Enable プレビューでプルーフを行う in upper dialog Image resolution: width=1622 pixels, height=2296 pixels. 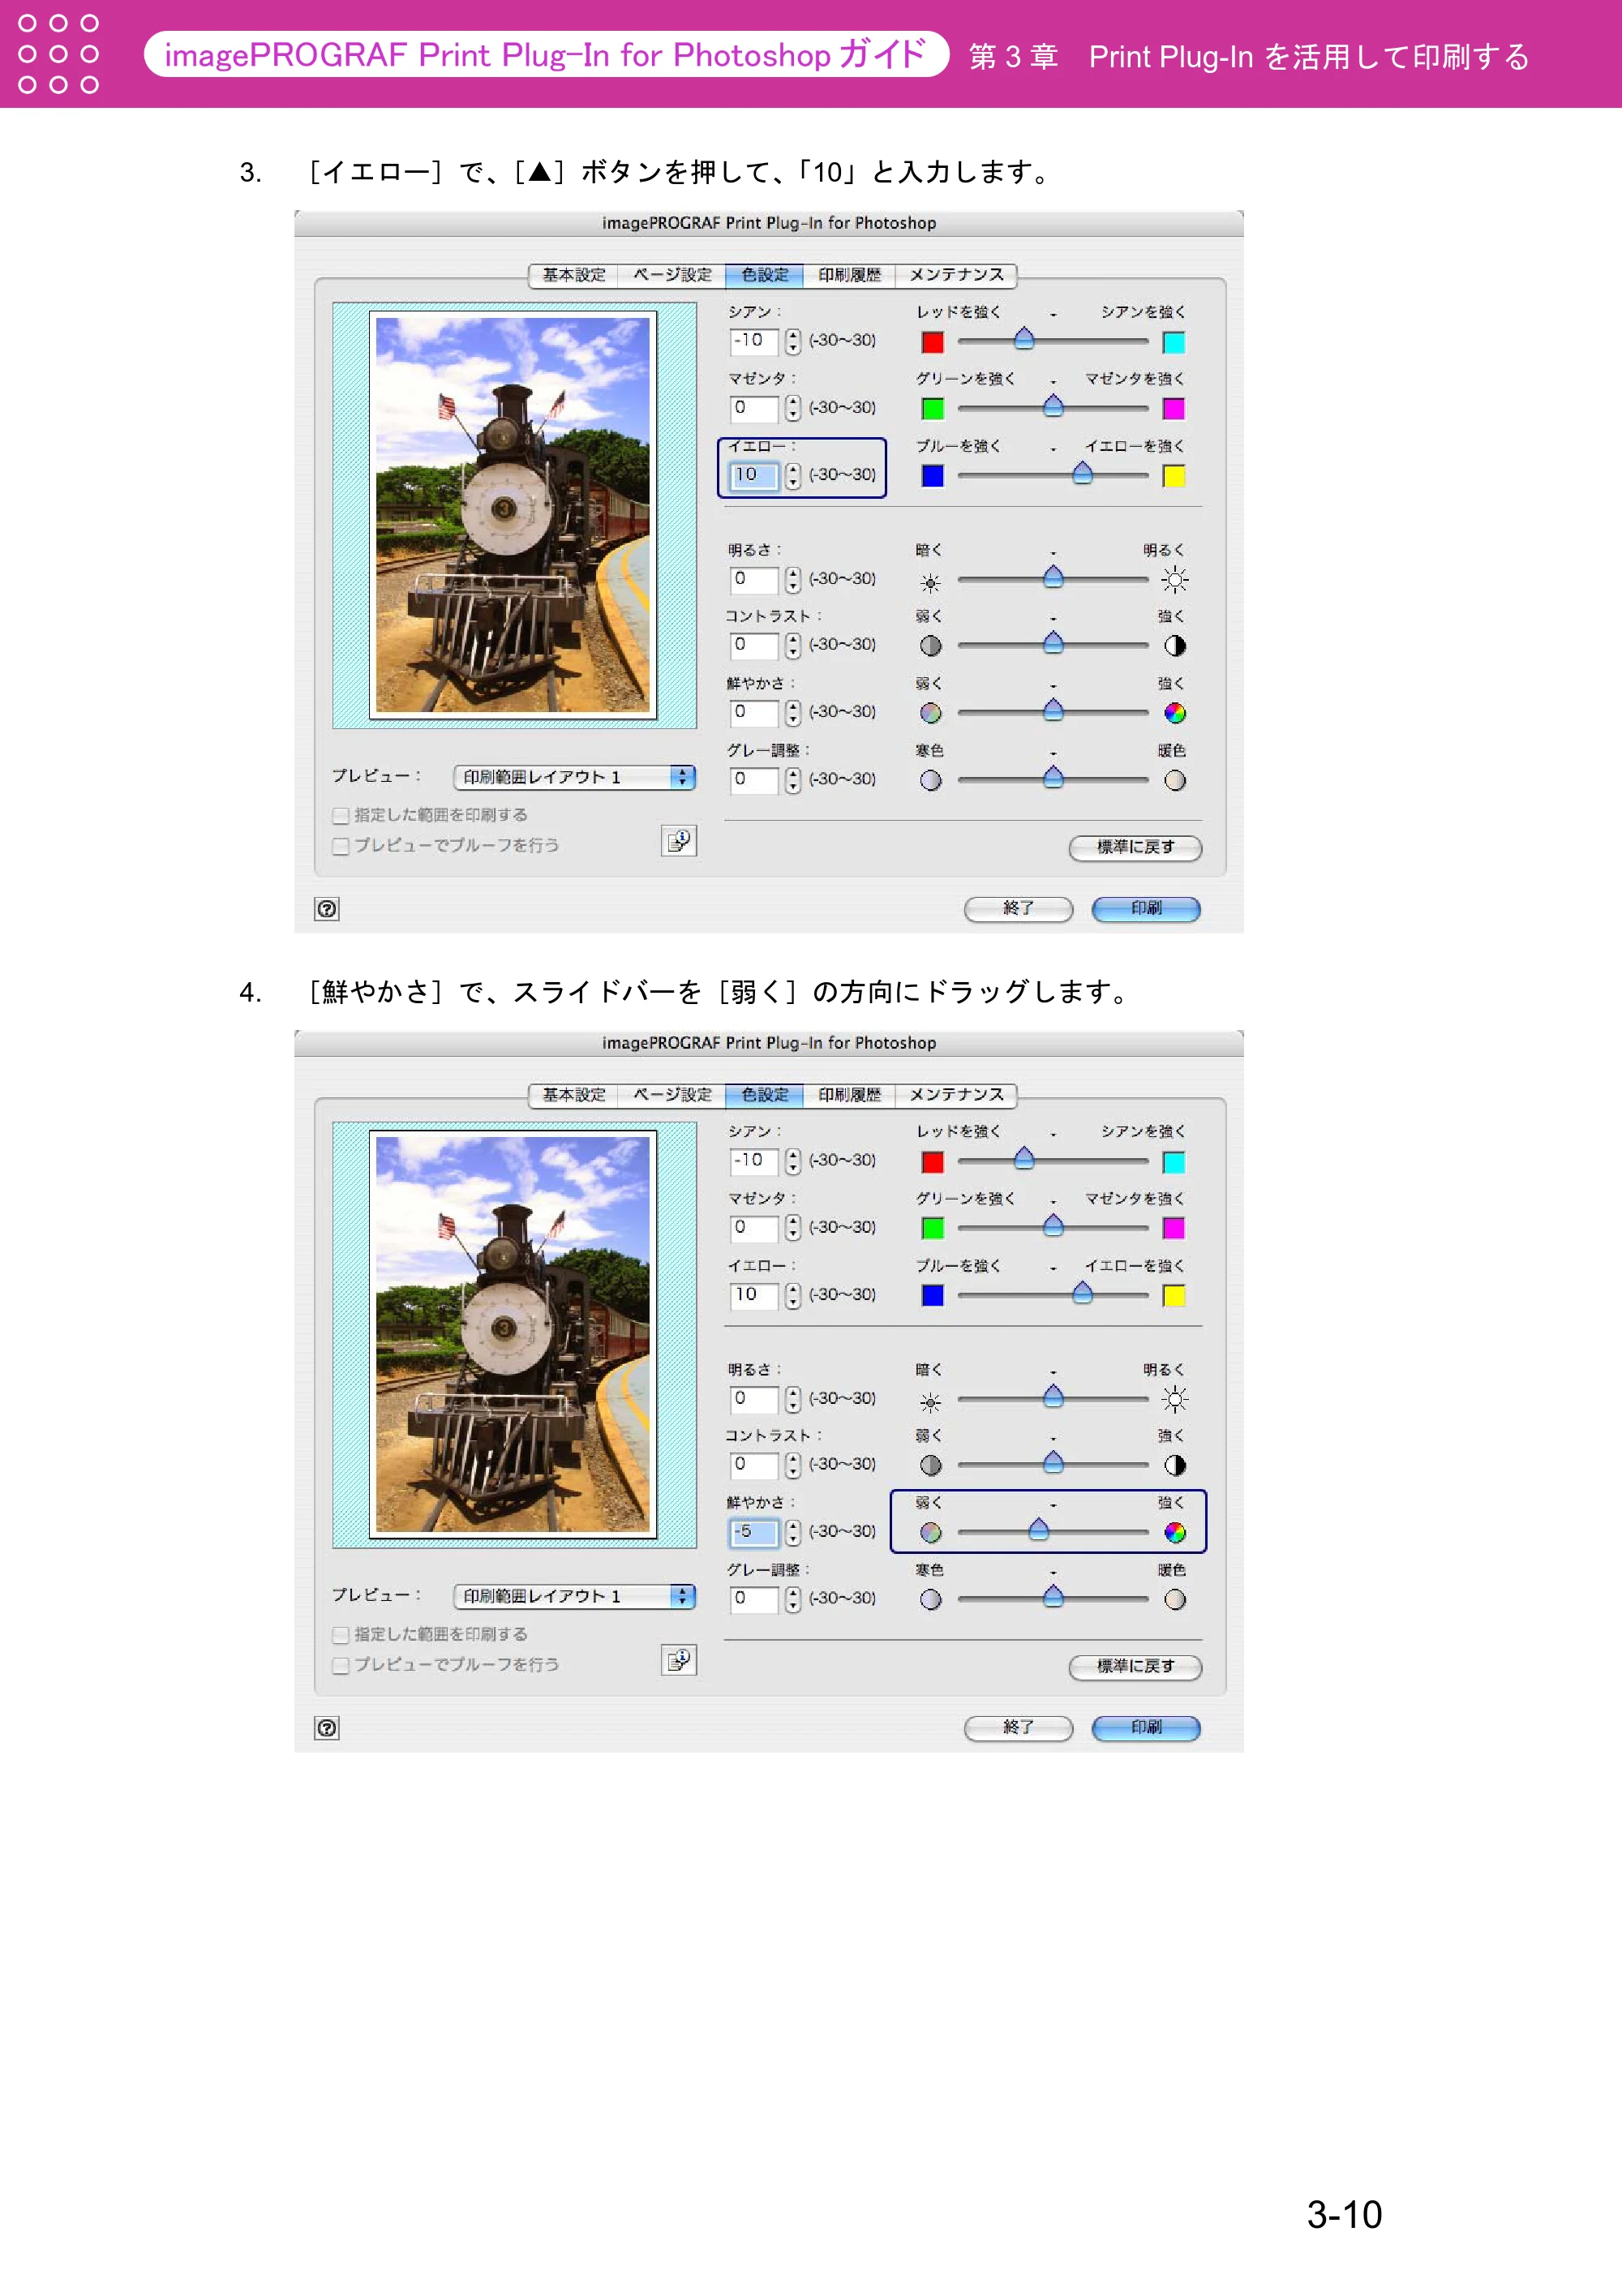[341, 846]
